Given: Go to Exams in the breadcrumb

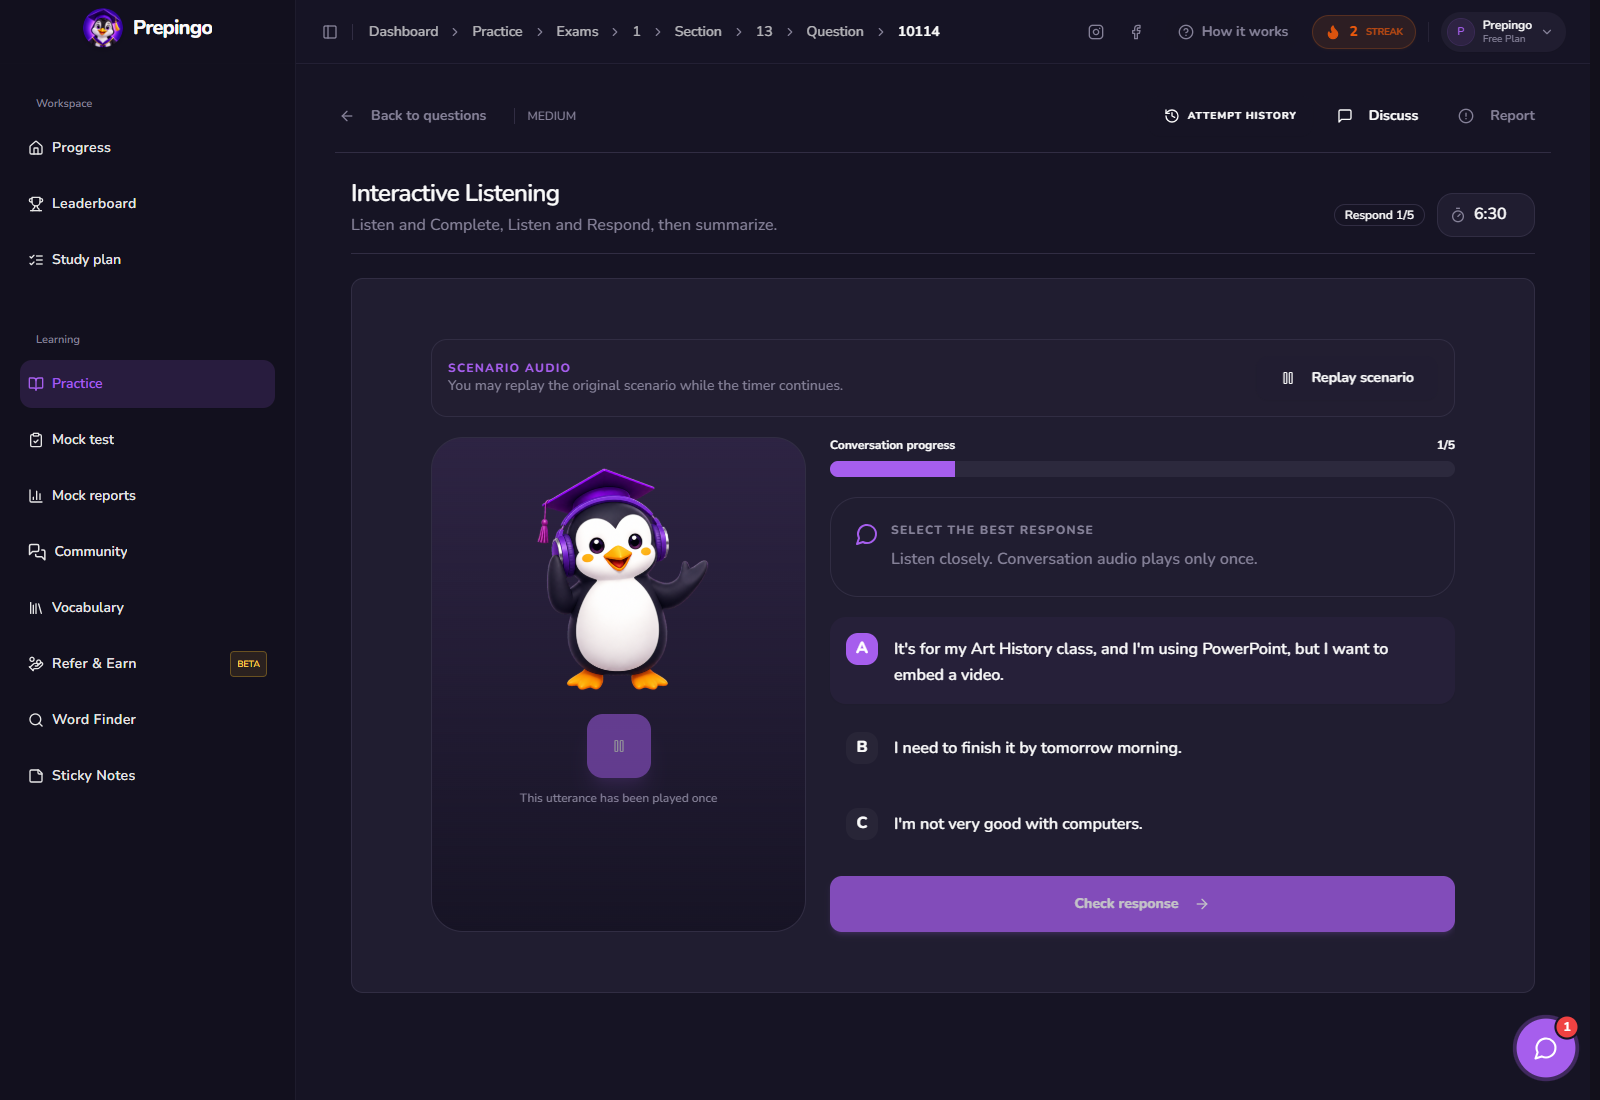Looking at the screenshot, I should 577,32.
